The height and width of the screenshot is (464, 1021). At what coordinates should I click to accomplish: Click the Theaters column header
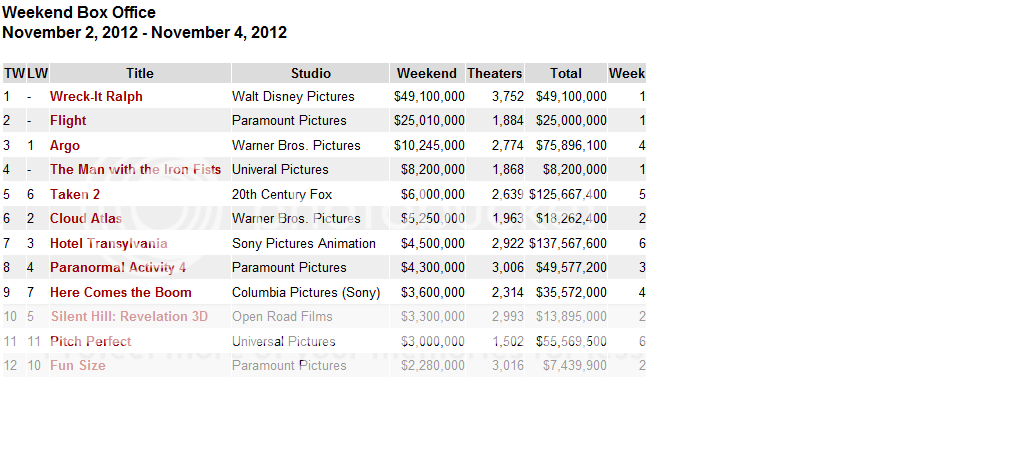pos(495,73)
